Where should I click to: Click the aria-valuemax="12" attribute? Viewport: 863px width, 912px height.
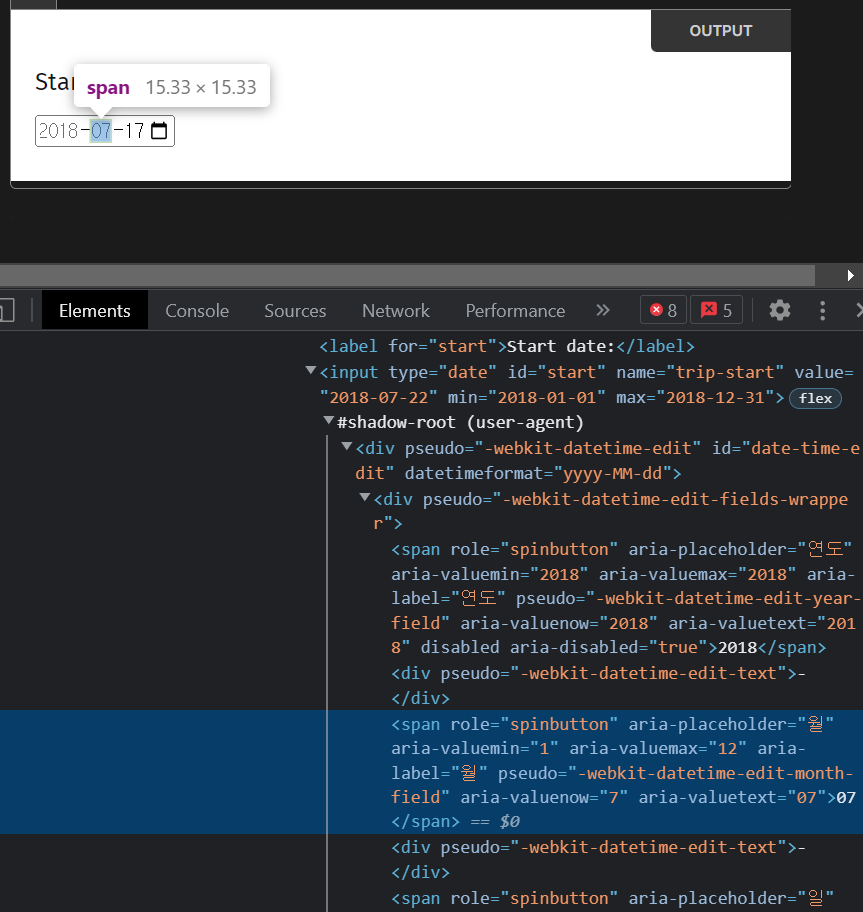point(658,748)
